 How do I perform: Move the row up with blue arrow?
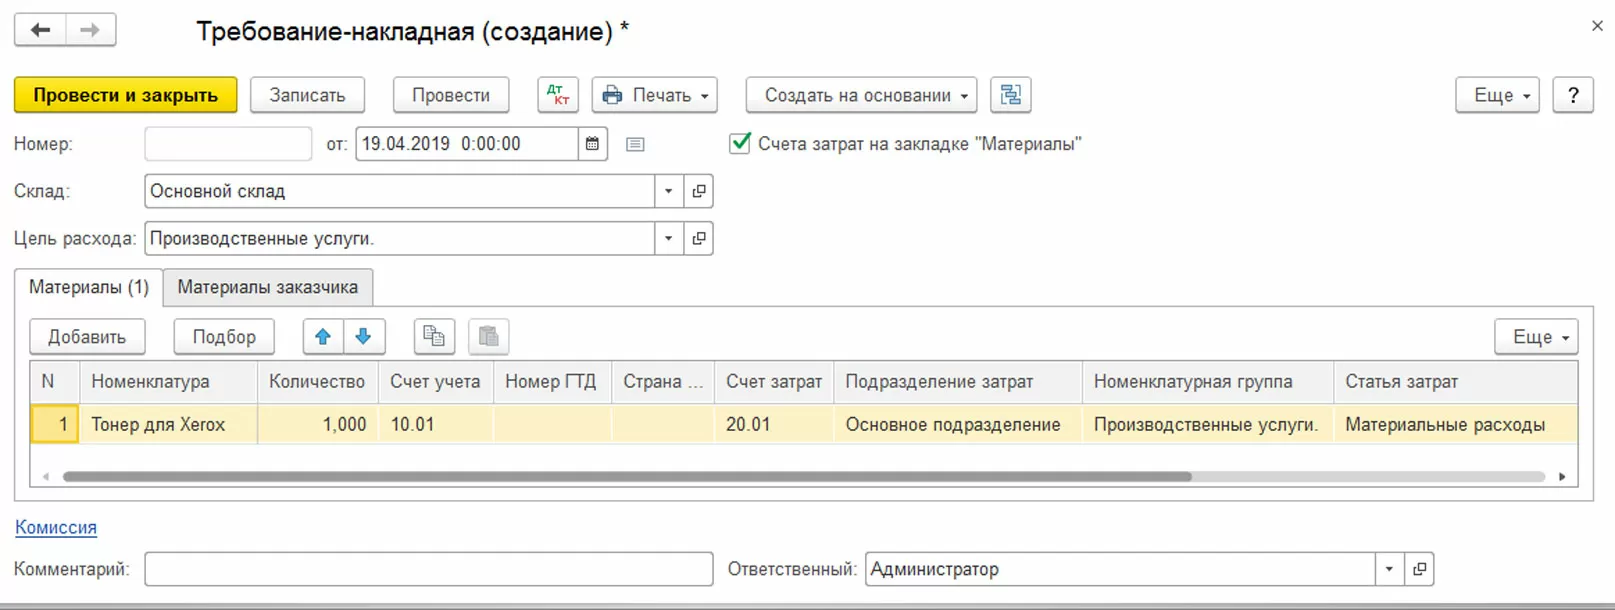point(323,337)
